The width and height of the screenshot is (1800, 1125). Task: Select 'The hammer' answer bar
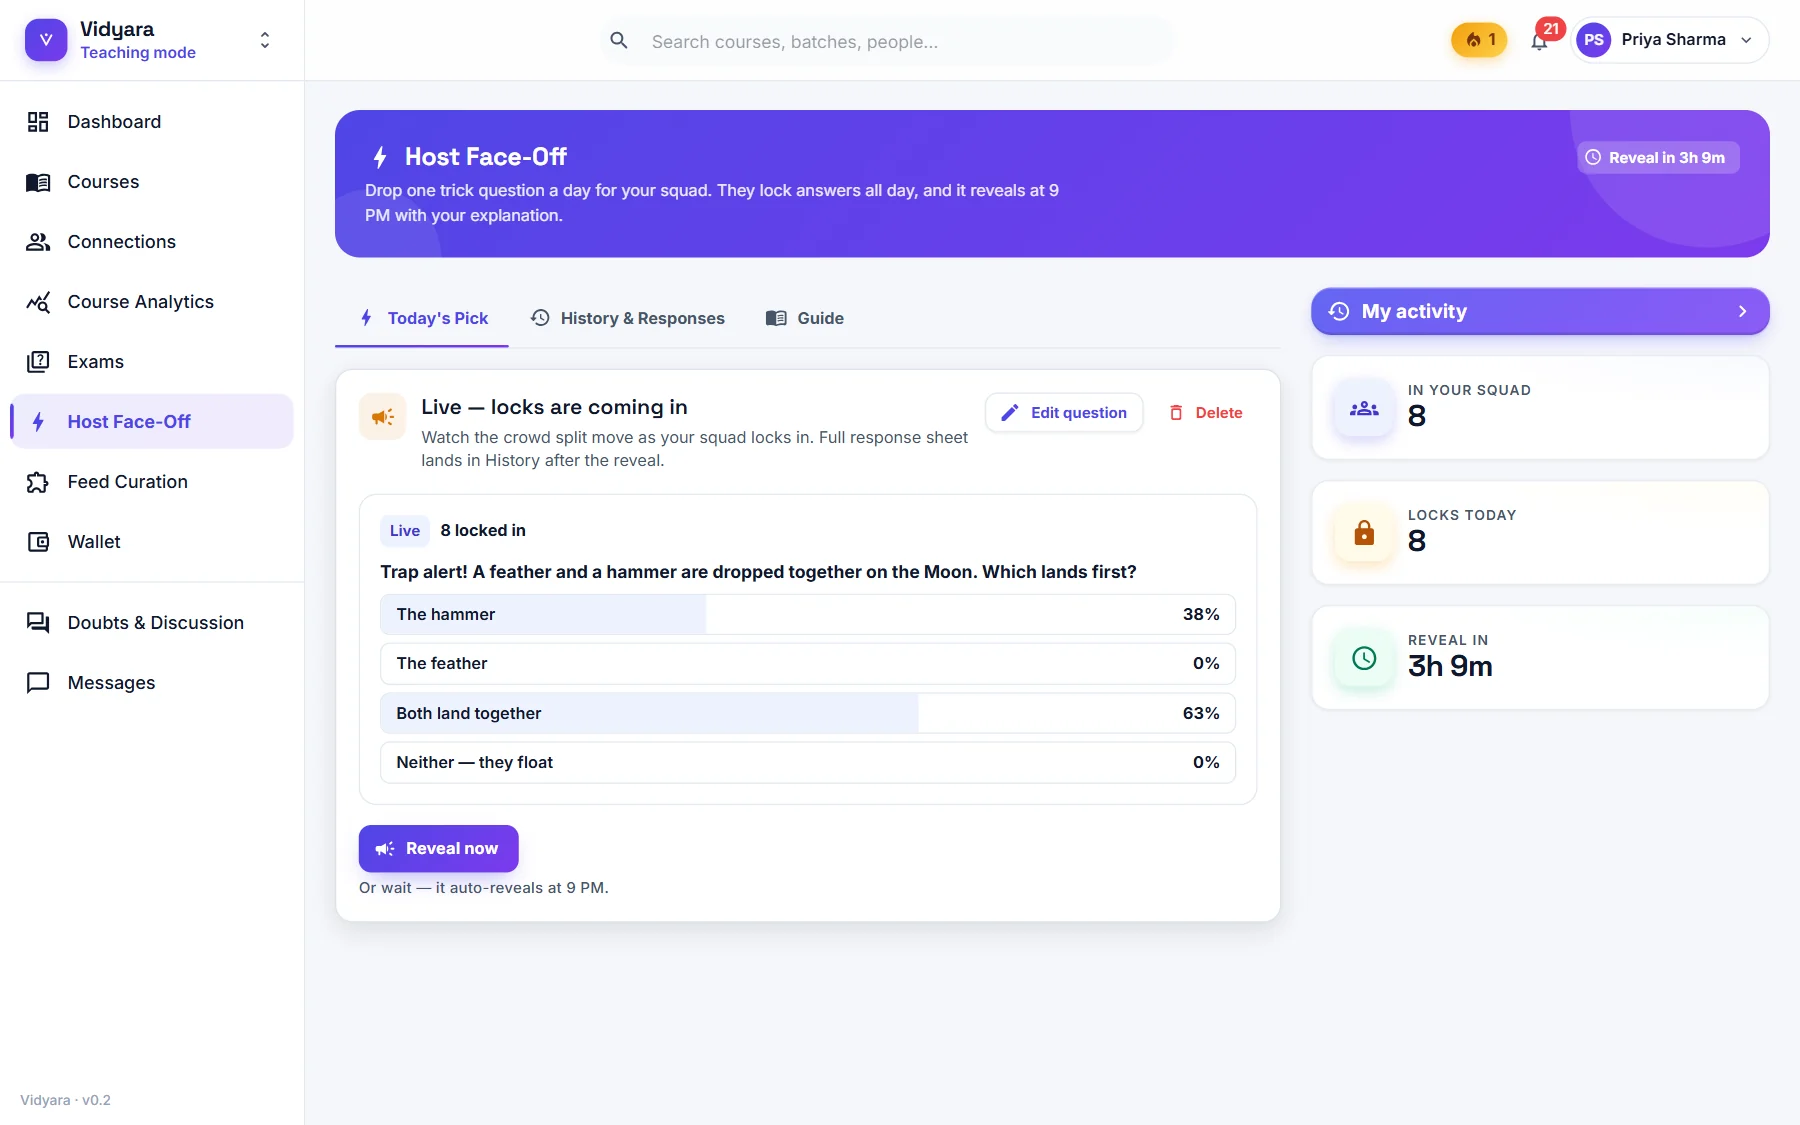click(808, 615)
